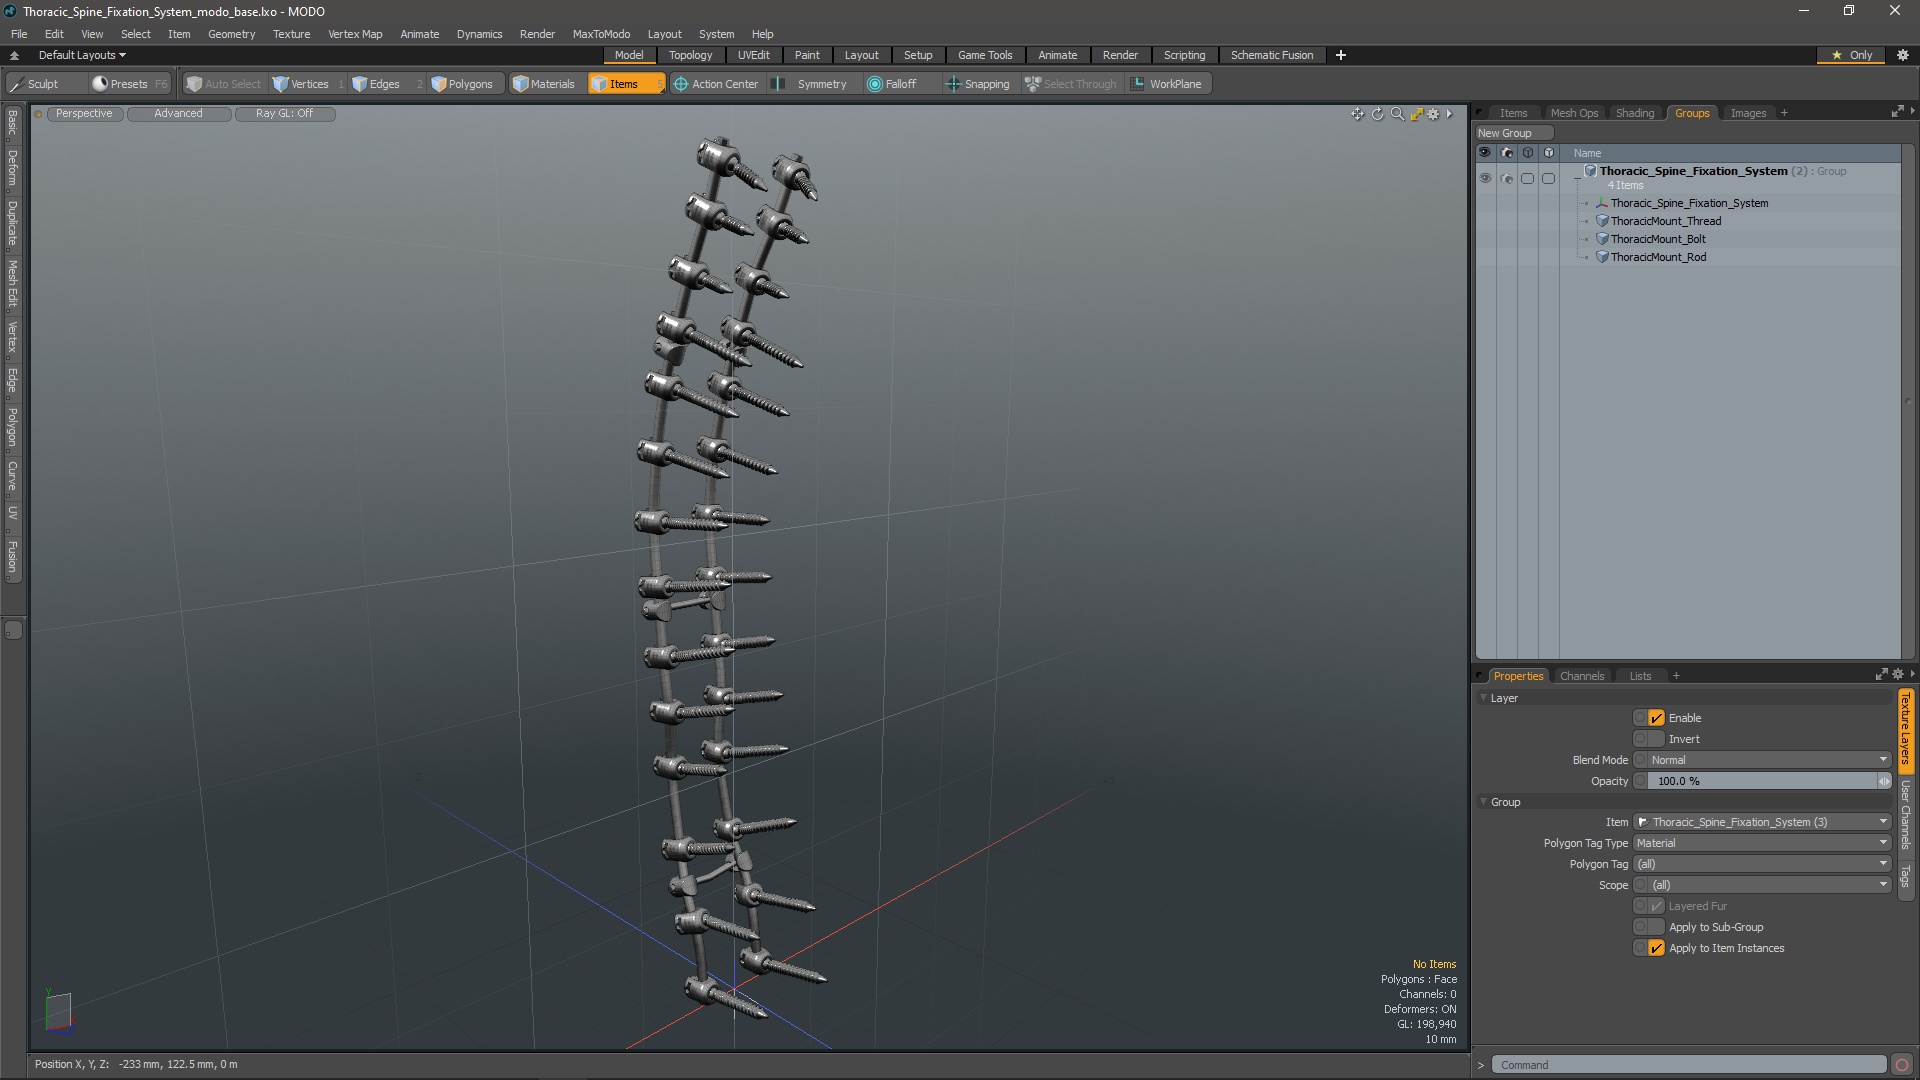Image resolution: width=1920 pixels, height=1080 pixels.
Task: Click the Opacity value slider field
Action: click(1762, 781)
